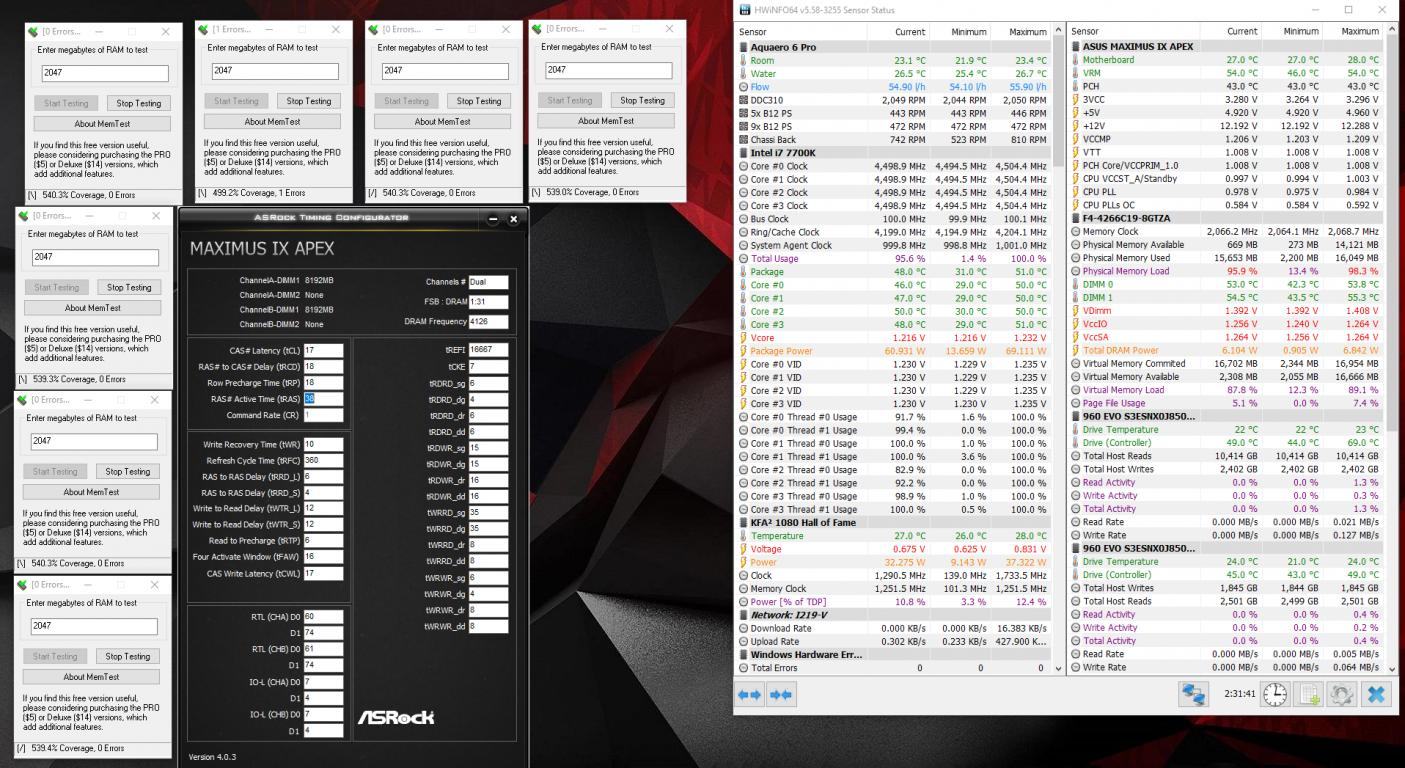Image resolution: width=1405 pixels, height=768 pixels.
Task: Select the Windows Hardware Err... group
Action: [894, 654]
